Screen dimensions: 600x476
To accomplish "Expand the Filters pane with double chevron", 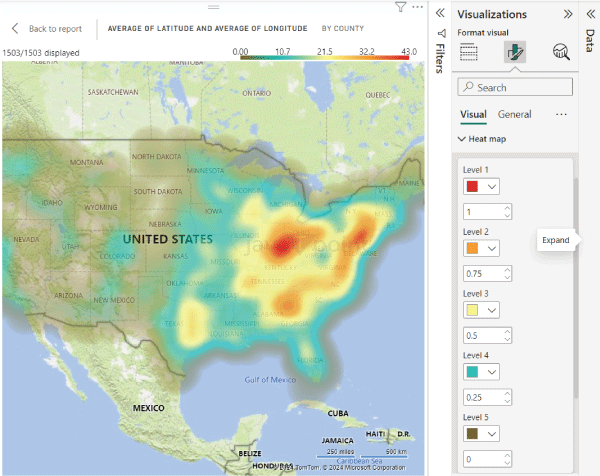I will click(440, 13).
